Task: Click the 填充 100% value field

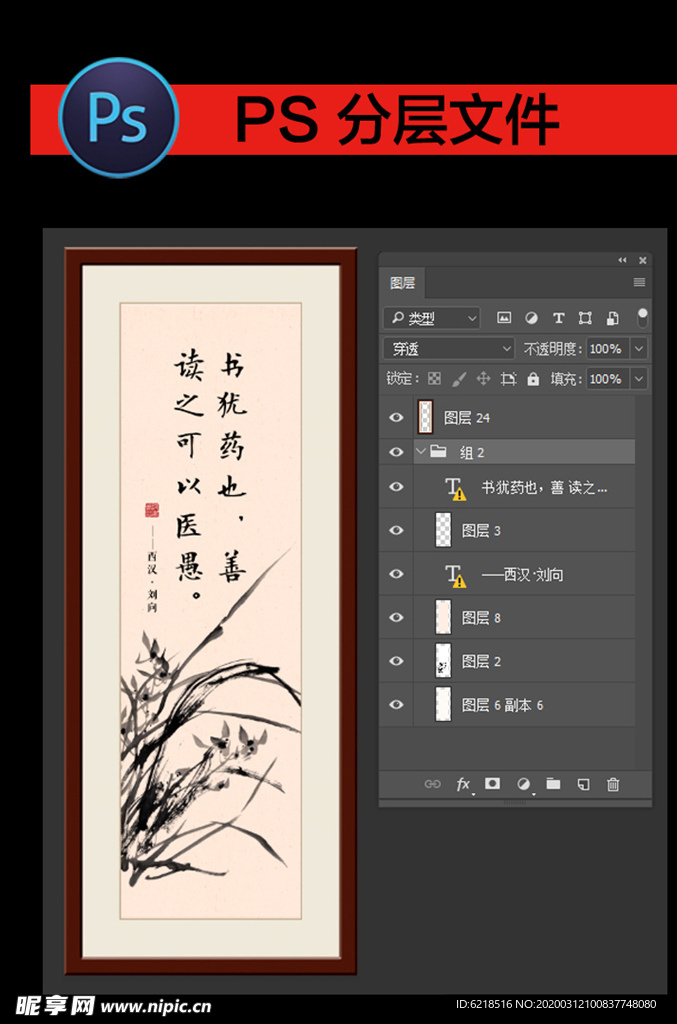Action: [608, 379]
